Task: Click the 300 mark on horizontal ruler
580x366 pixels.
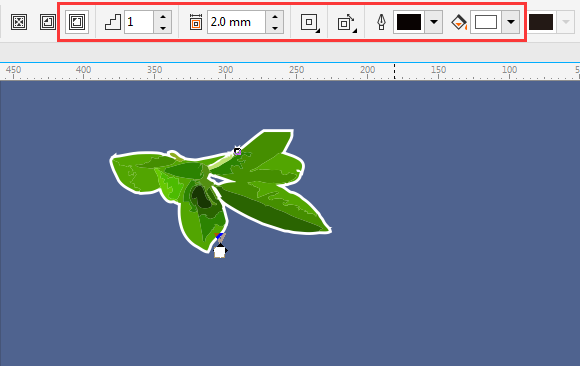Action: (x=225, y=70)
